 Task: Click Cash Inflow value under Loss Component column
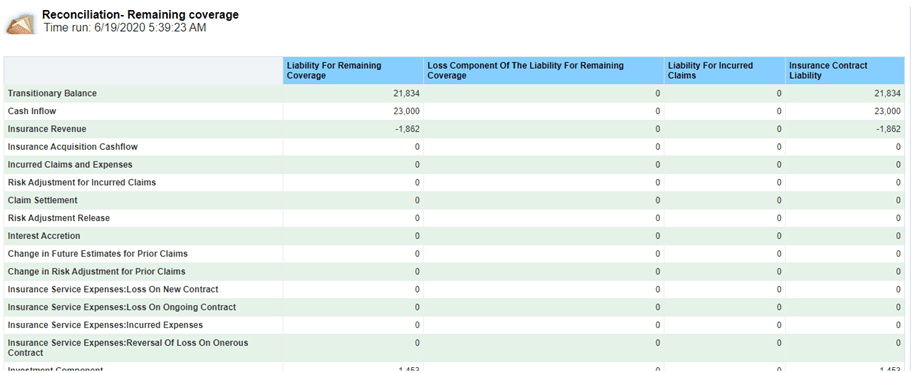pyautogui.click(x=658, y=111)
